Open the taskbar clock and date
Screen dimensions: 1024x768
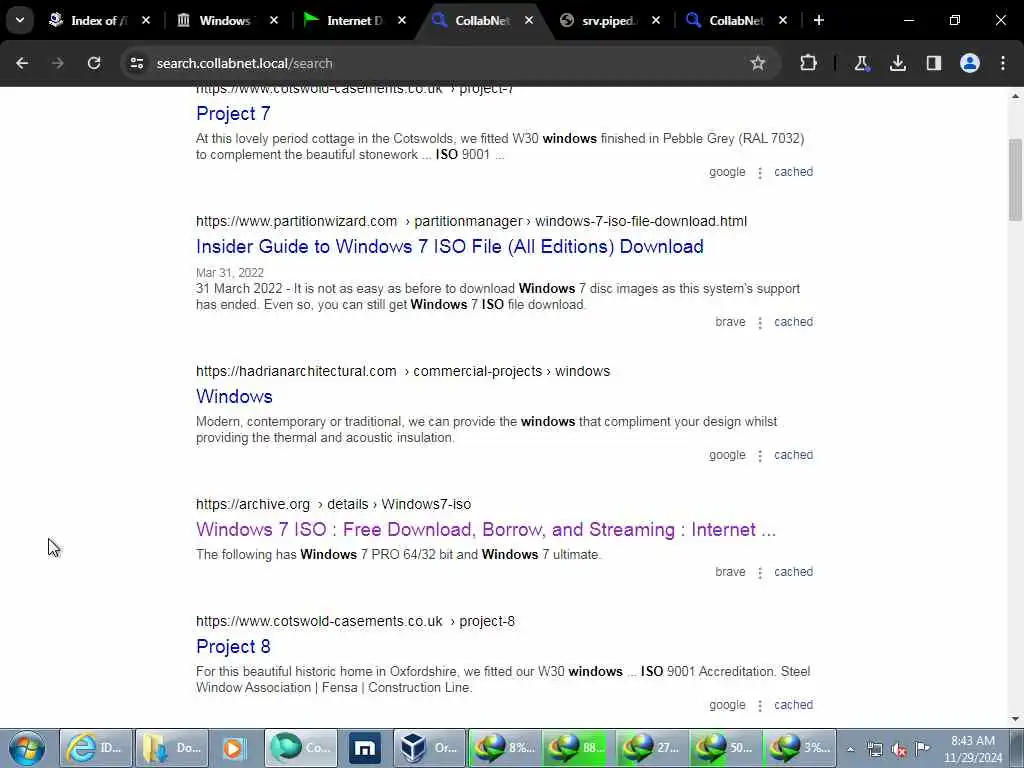973,749
